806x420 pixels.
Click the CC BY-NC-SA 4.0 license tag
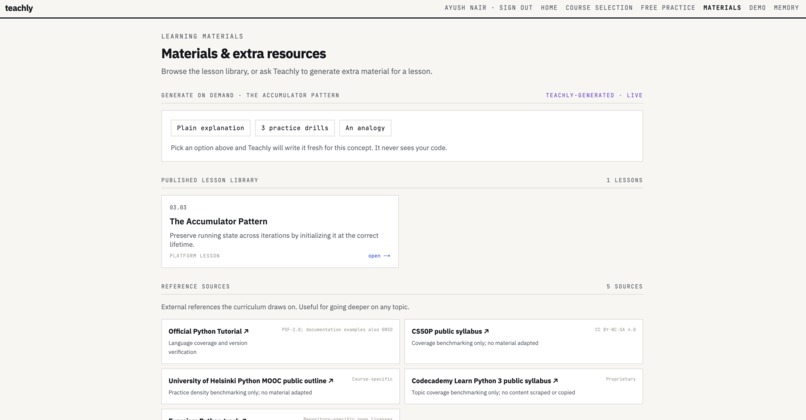pos(615,330)
